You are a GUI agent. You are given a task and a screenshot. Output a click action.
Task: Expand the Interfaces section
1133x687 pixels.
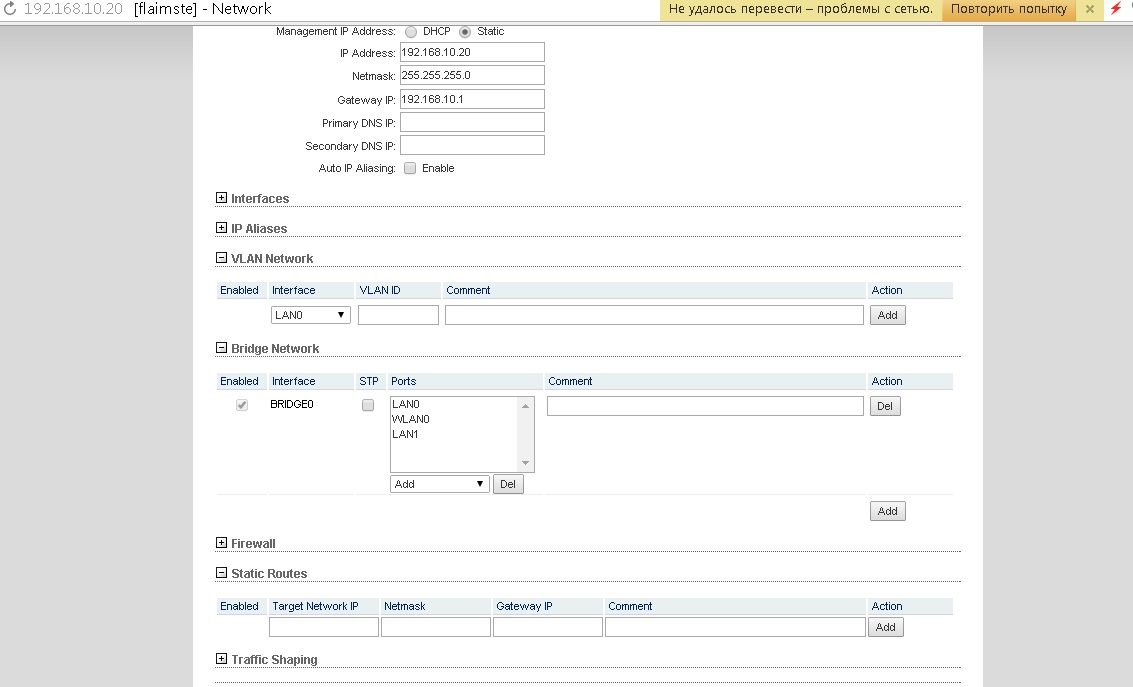222,198
